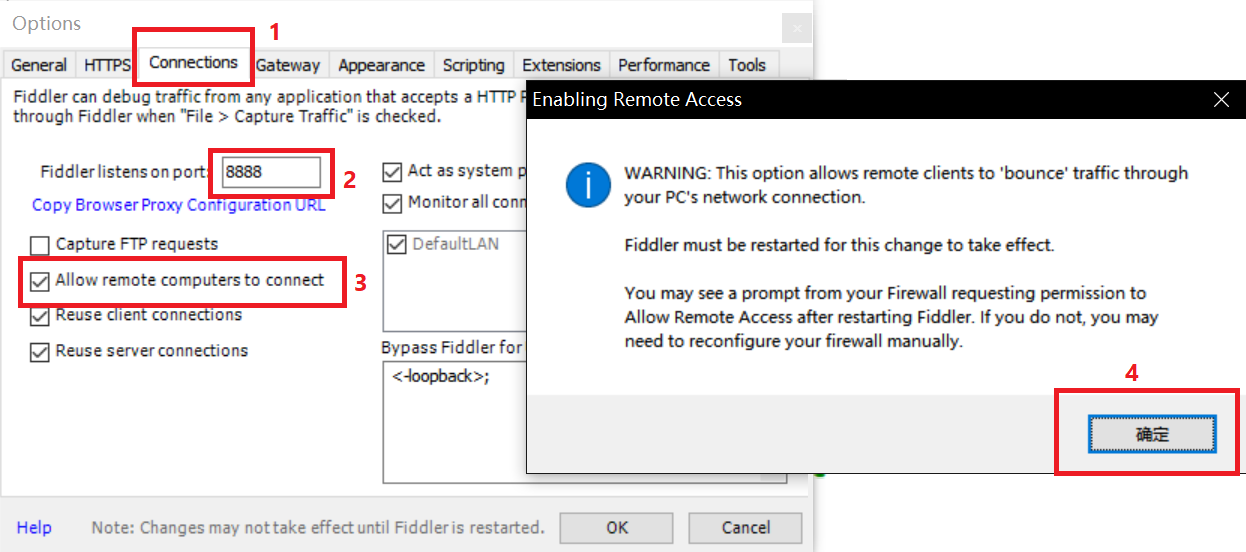This screenshot has width=1246, height=552.
Task: Open the HTTPS tab
Action: tap(106, 66)
